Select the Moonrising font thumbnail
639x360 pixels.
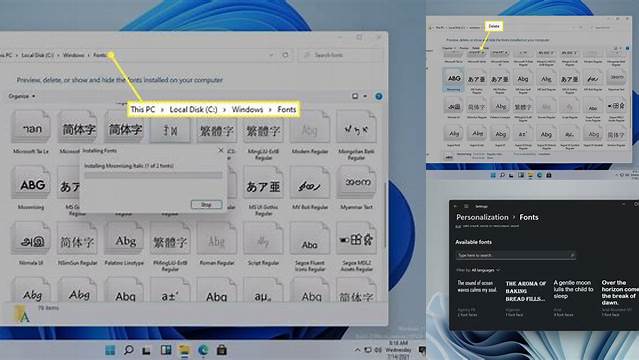pyautogui.click(x=31, y=187)
